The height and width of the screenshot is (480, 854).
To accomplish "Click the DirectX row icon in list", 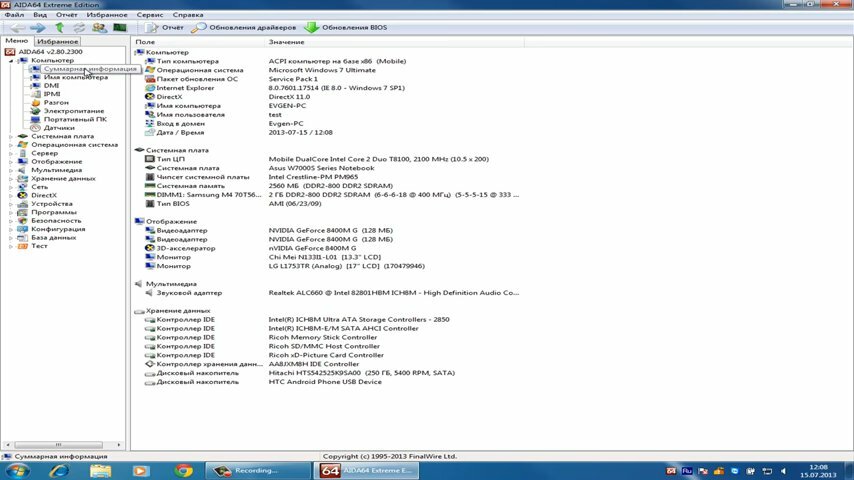I will pyautogui.click(x=150, y=96).
